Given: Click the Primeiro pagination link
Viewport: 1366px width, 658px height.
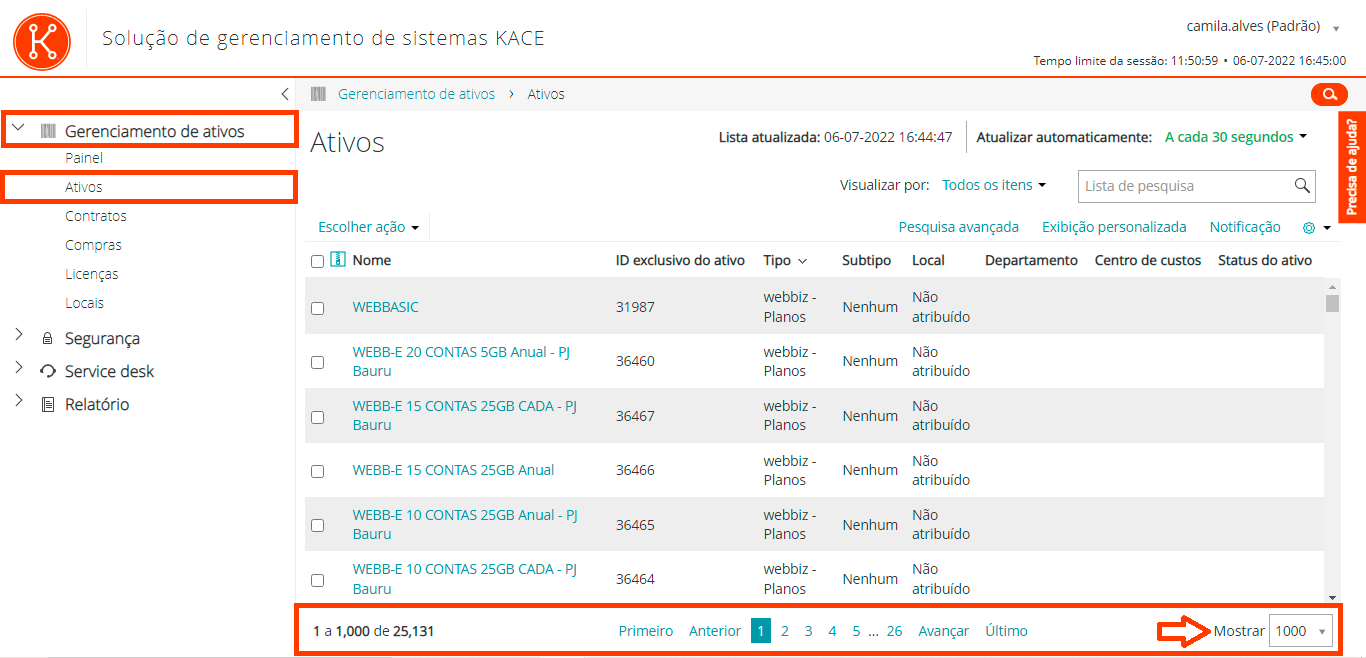Looking at the screenshot, I should [x=646, y=631].
